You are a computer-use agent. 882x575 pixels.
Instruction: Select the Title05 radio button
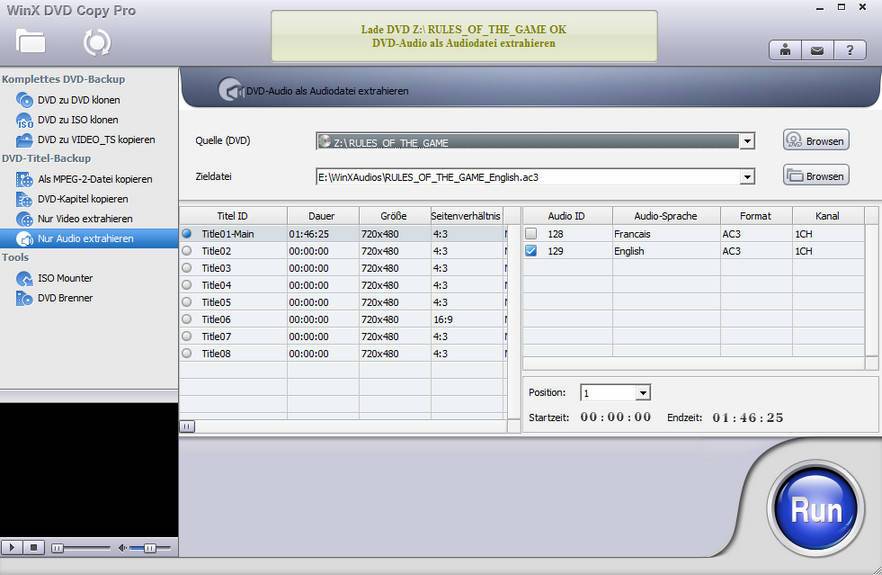(x=187, y=302)
